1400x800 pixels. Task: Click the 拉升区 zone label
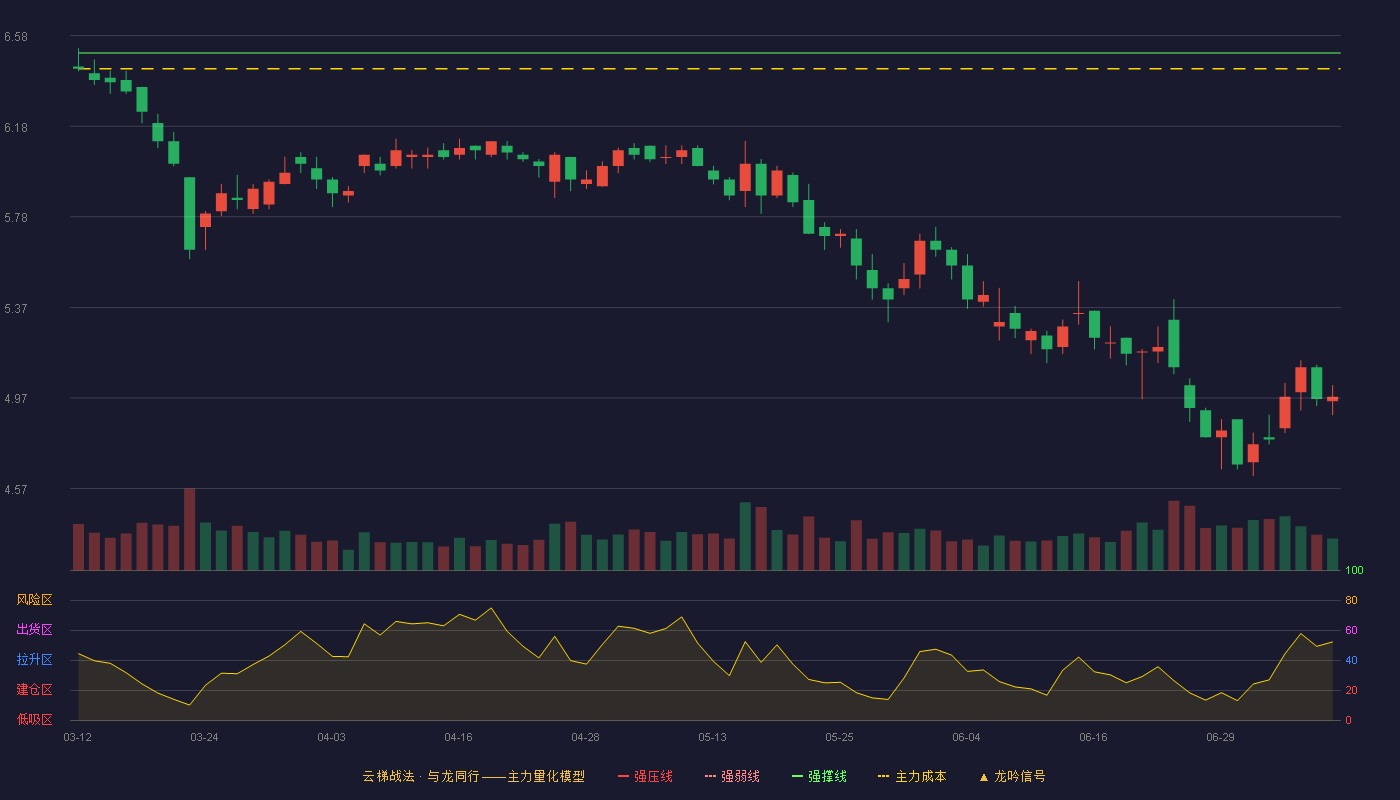coord(34,660)
